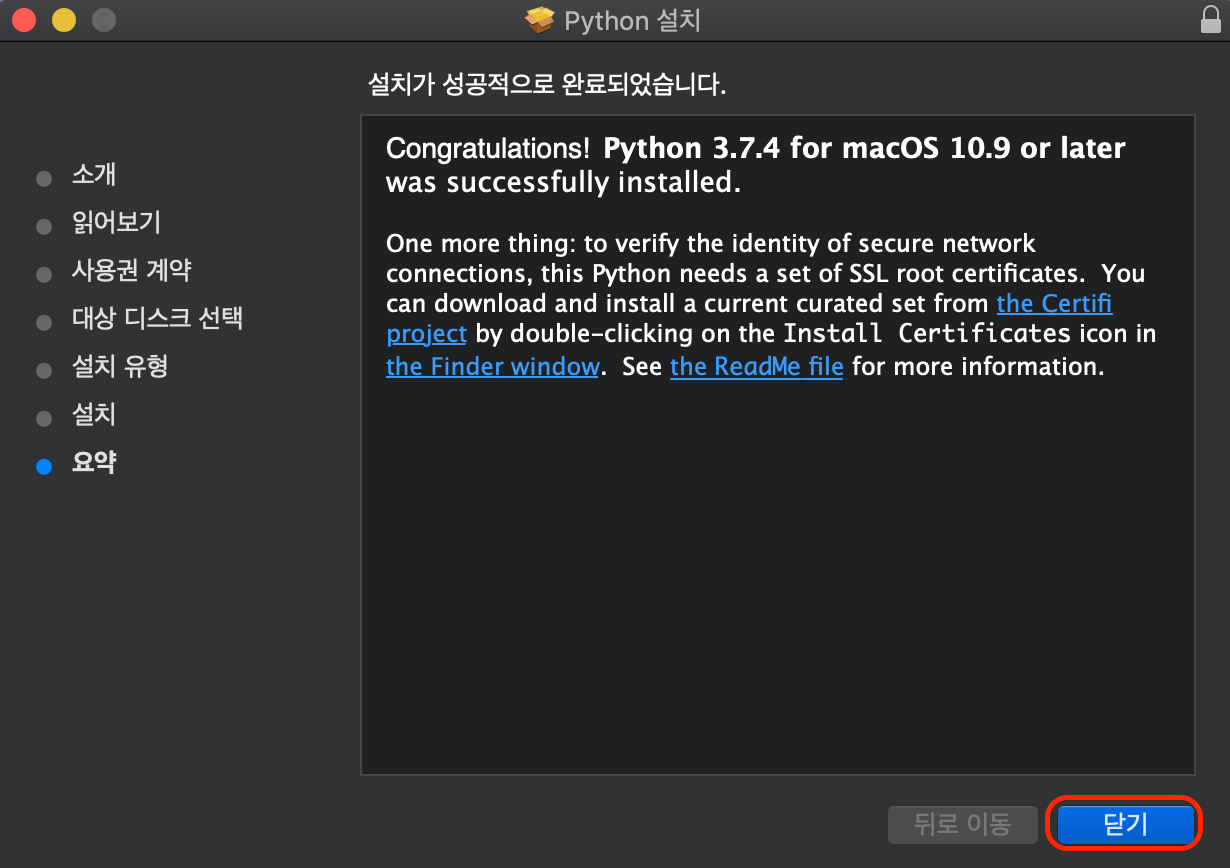
Task: Open the Certifi project link
Action: click(x=1054, y=303)
